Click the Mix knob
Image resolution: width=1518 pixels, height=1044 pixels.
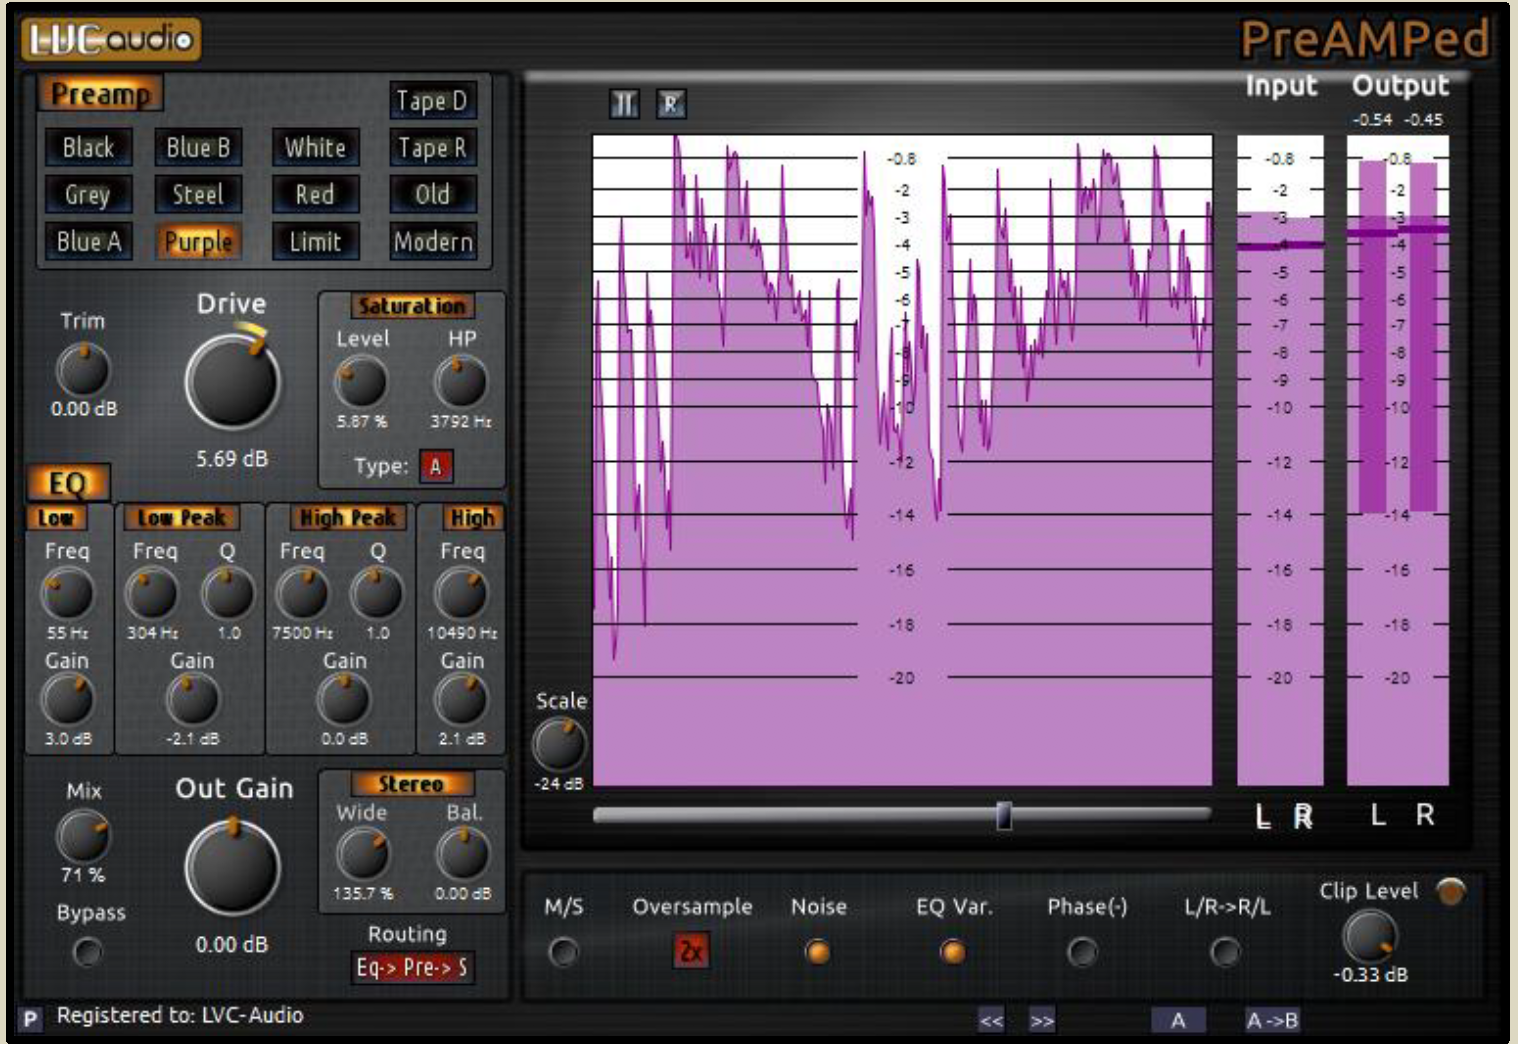[x=83, y=836]
